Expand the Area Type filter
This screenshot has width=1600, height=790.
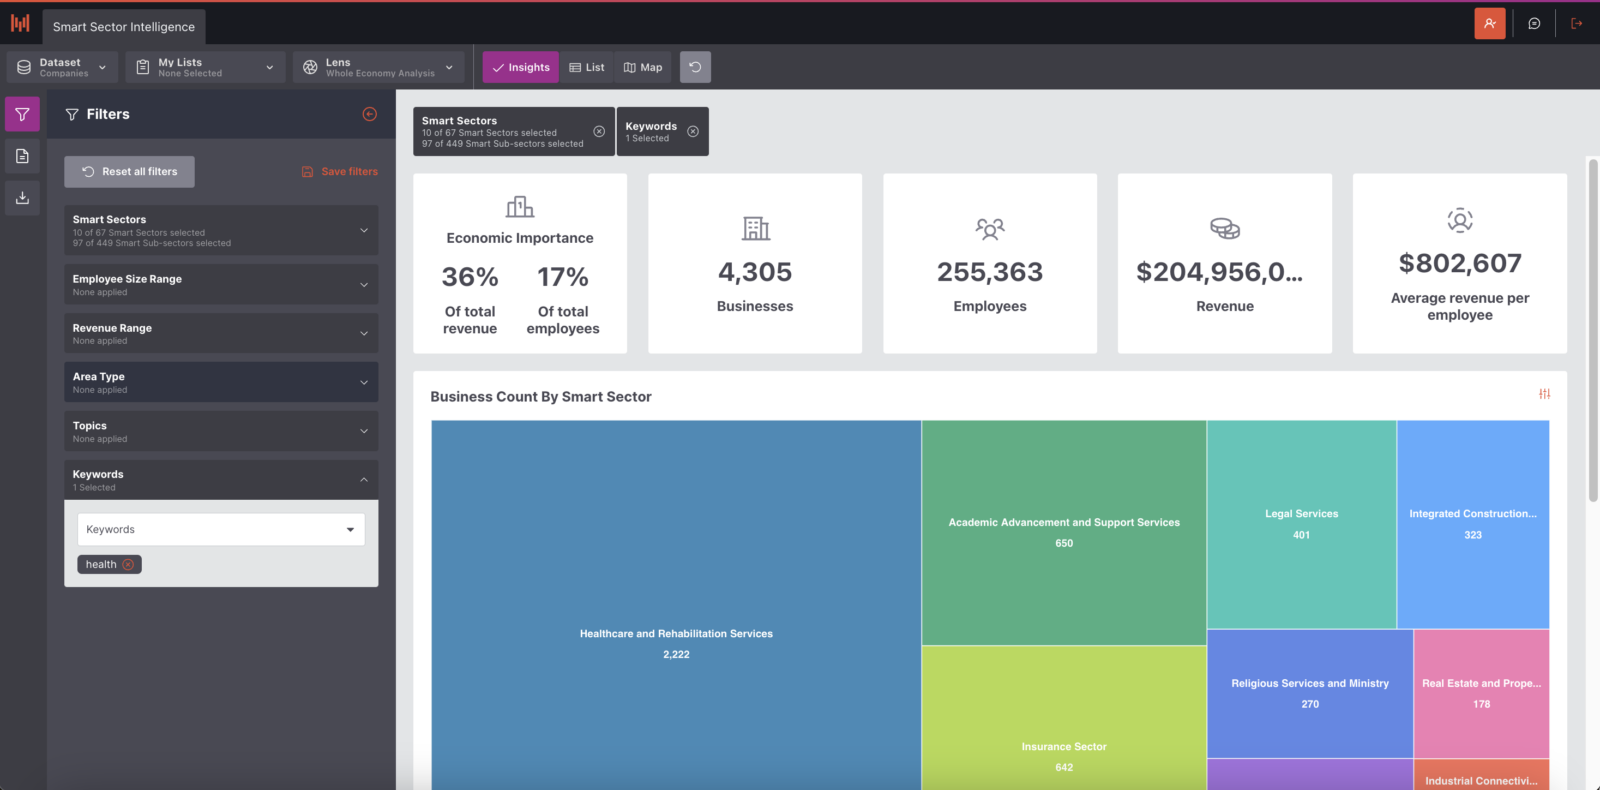pos(221,383)
